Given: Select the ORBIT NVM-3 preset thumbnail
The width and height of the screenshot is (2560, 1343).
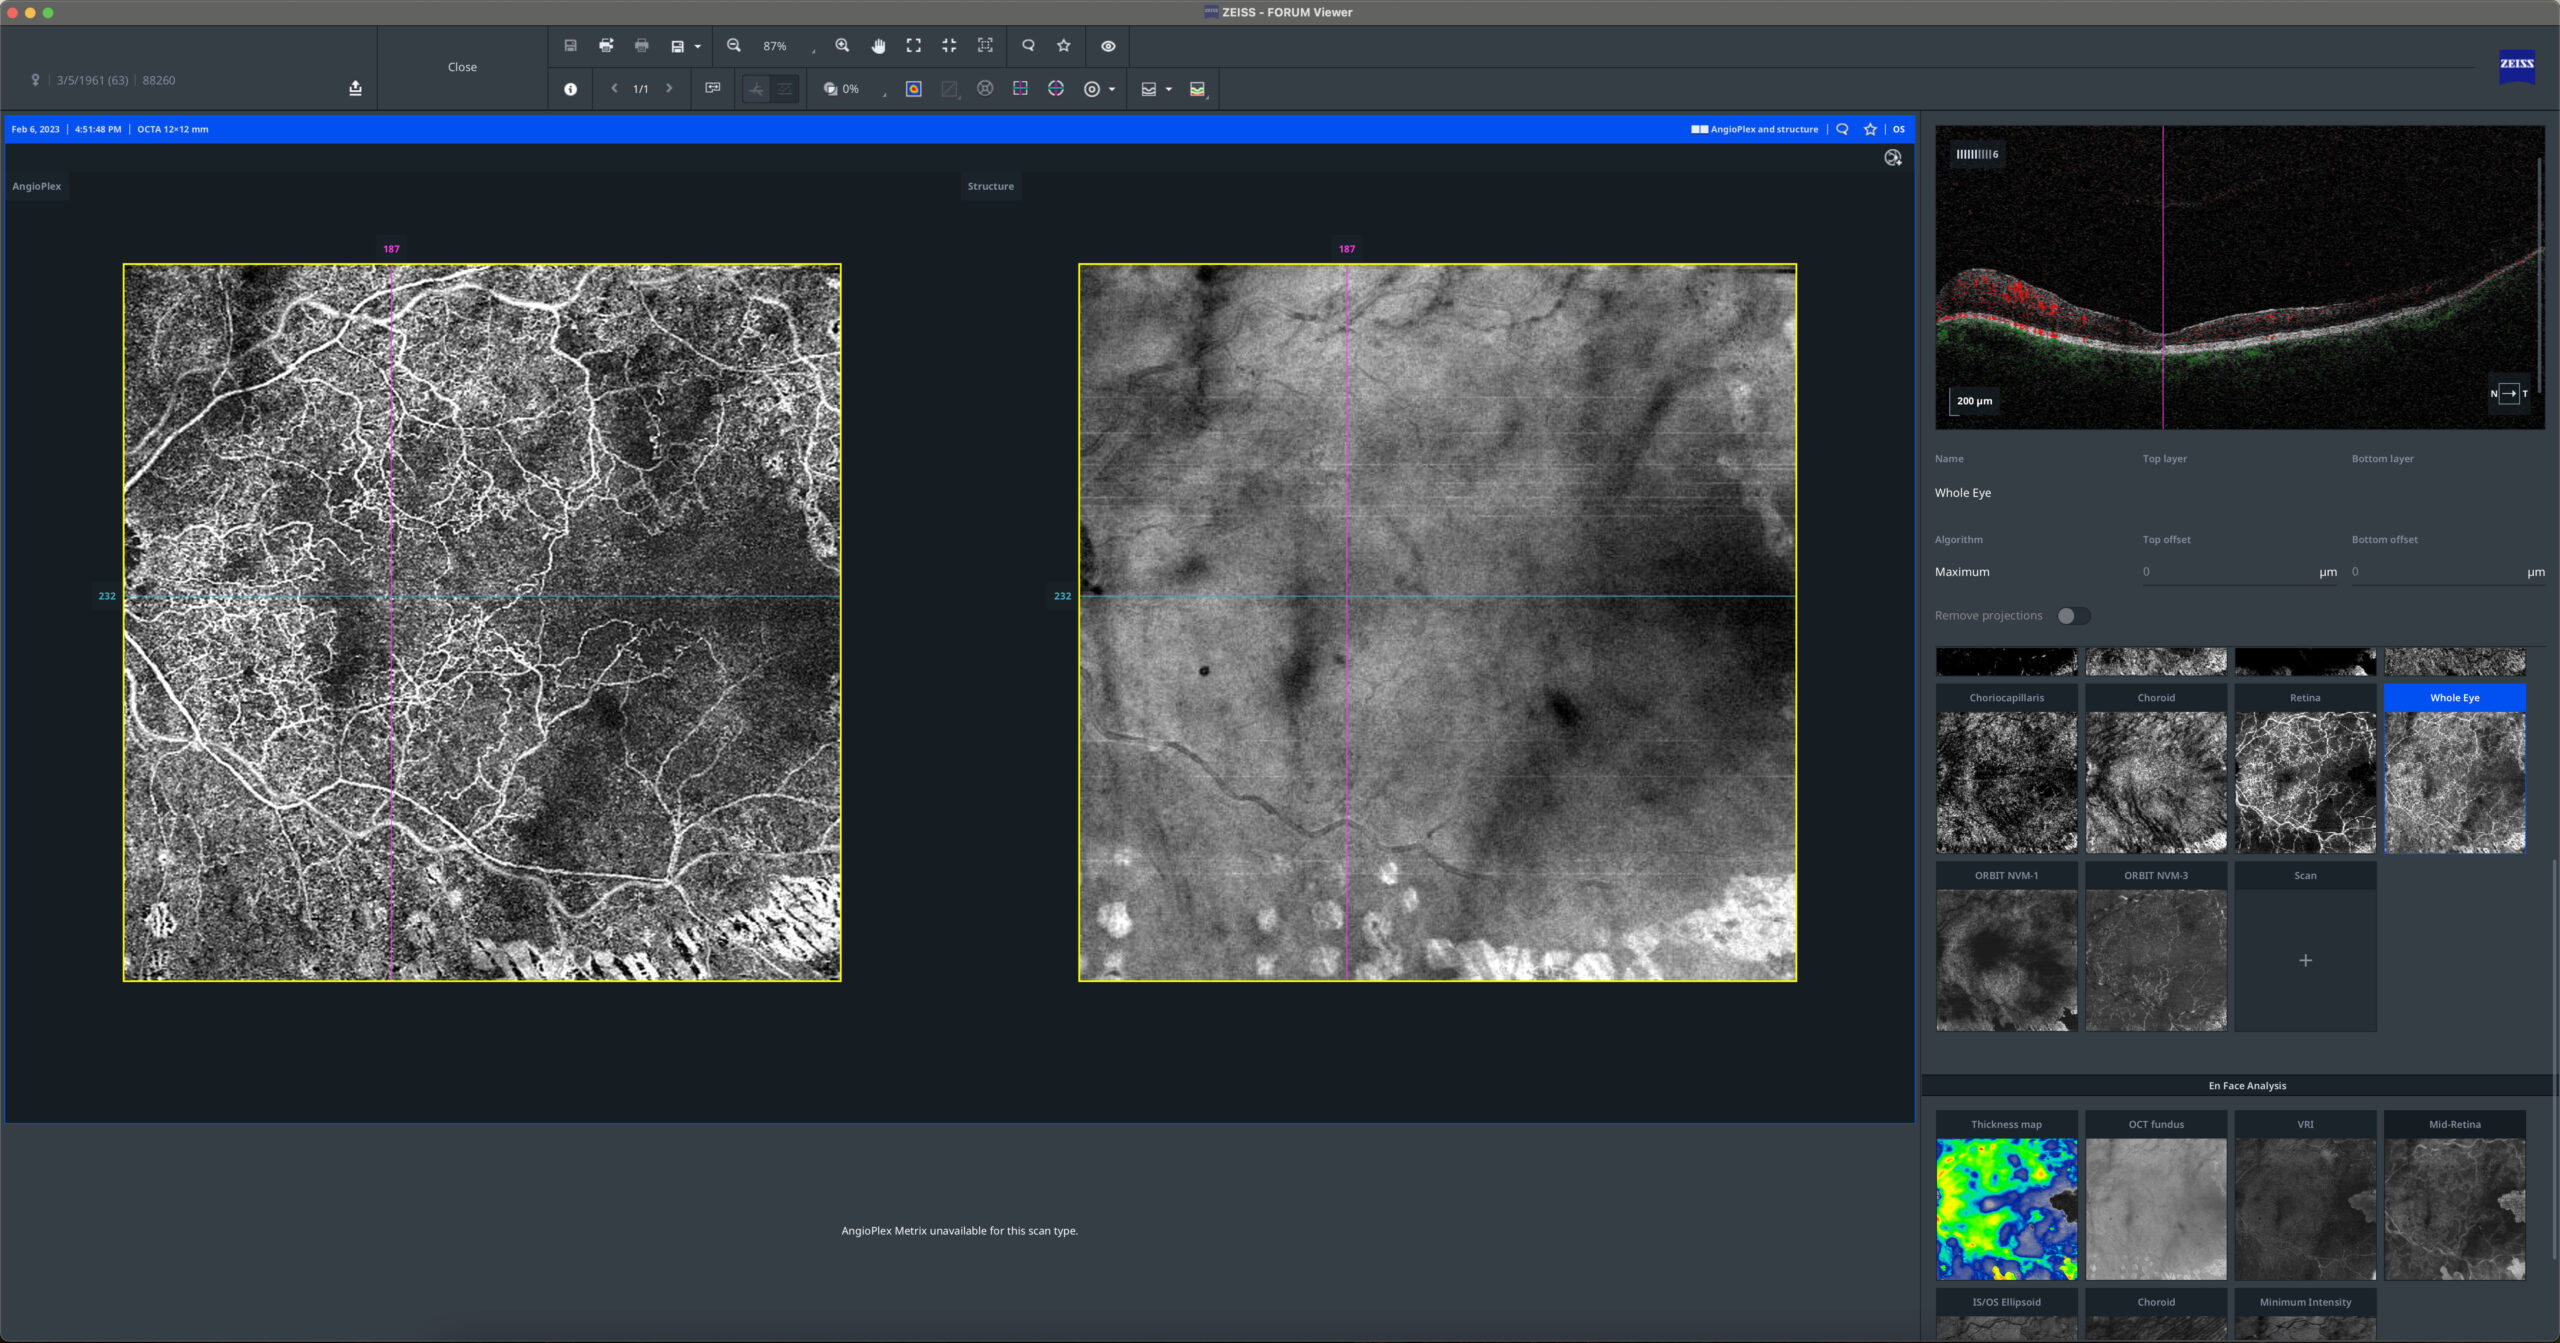Looking at the screenshot, I should pyautogui.click(x=2156, y=947).
